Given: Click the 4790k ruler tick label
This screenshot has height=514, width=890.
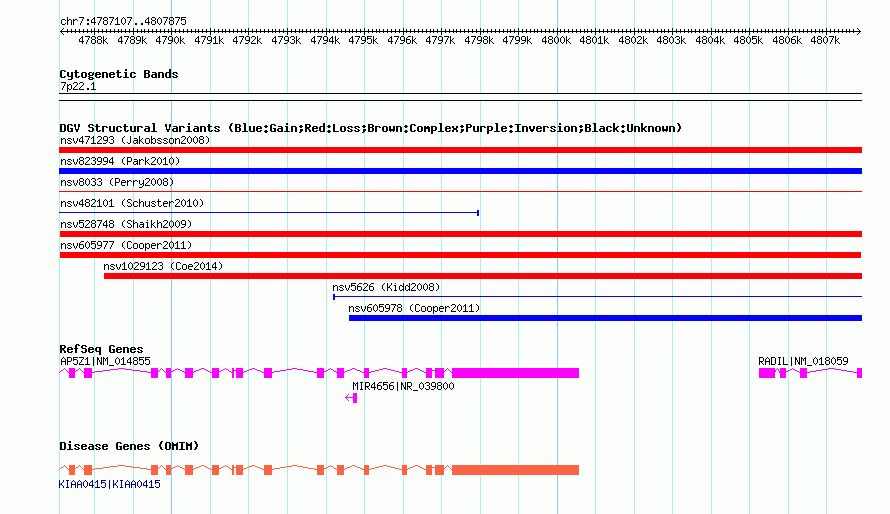Looking at the screenshot, I should 170,40.
